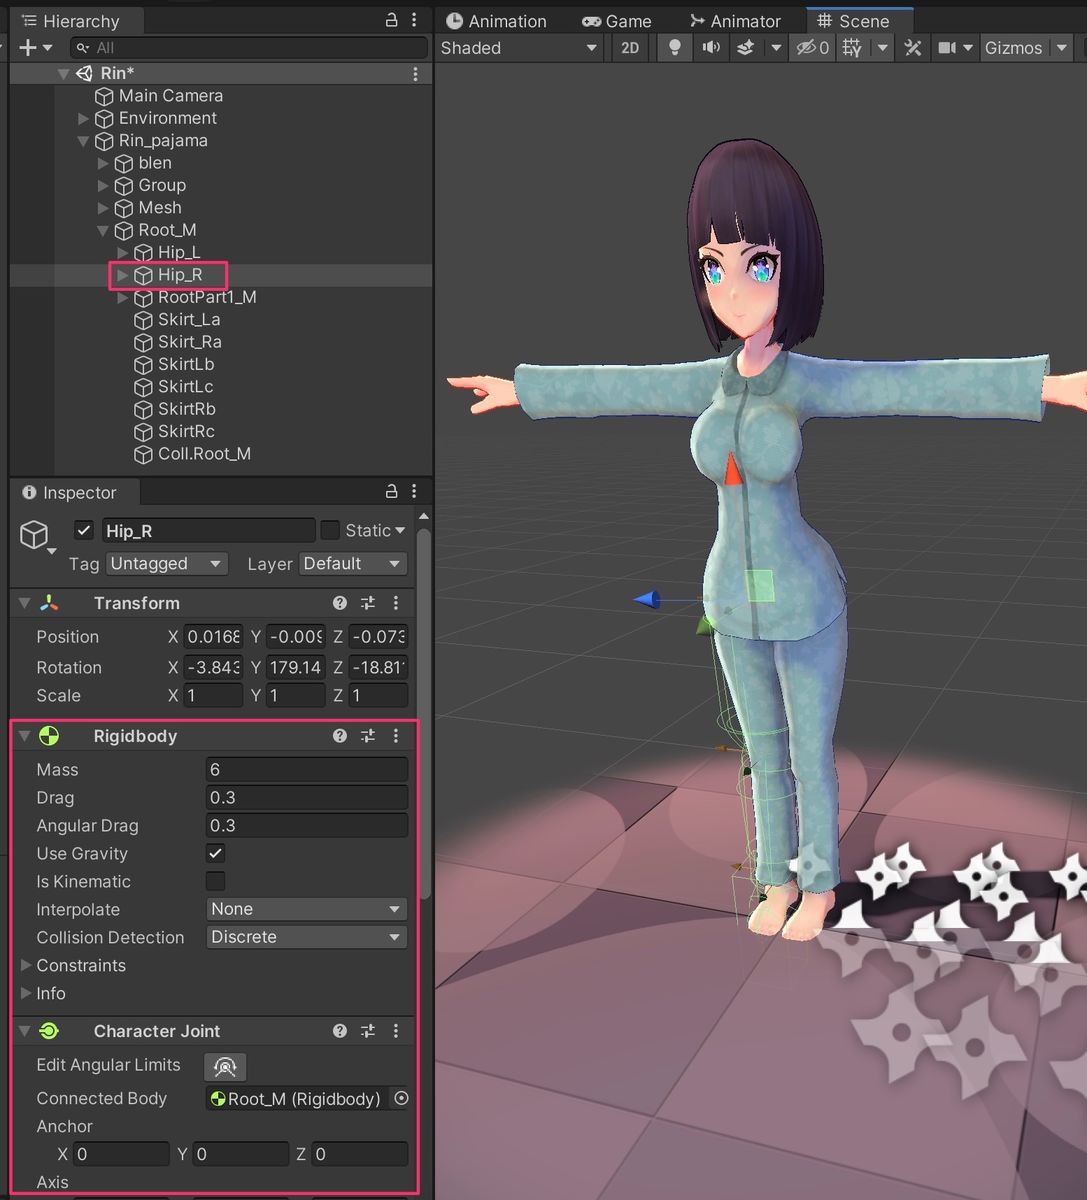Select Skirt_La in hierarchy
Image resolution: width=1087 pixels, height=1200 pixels.
[x=189, y=319]
